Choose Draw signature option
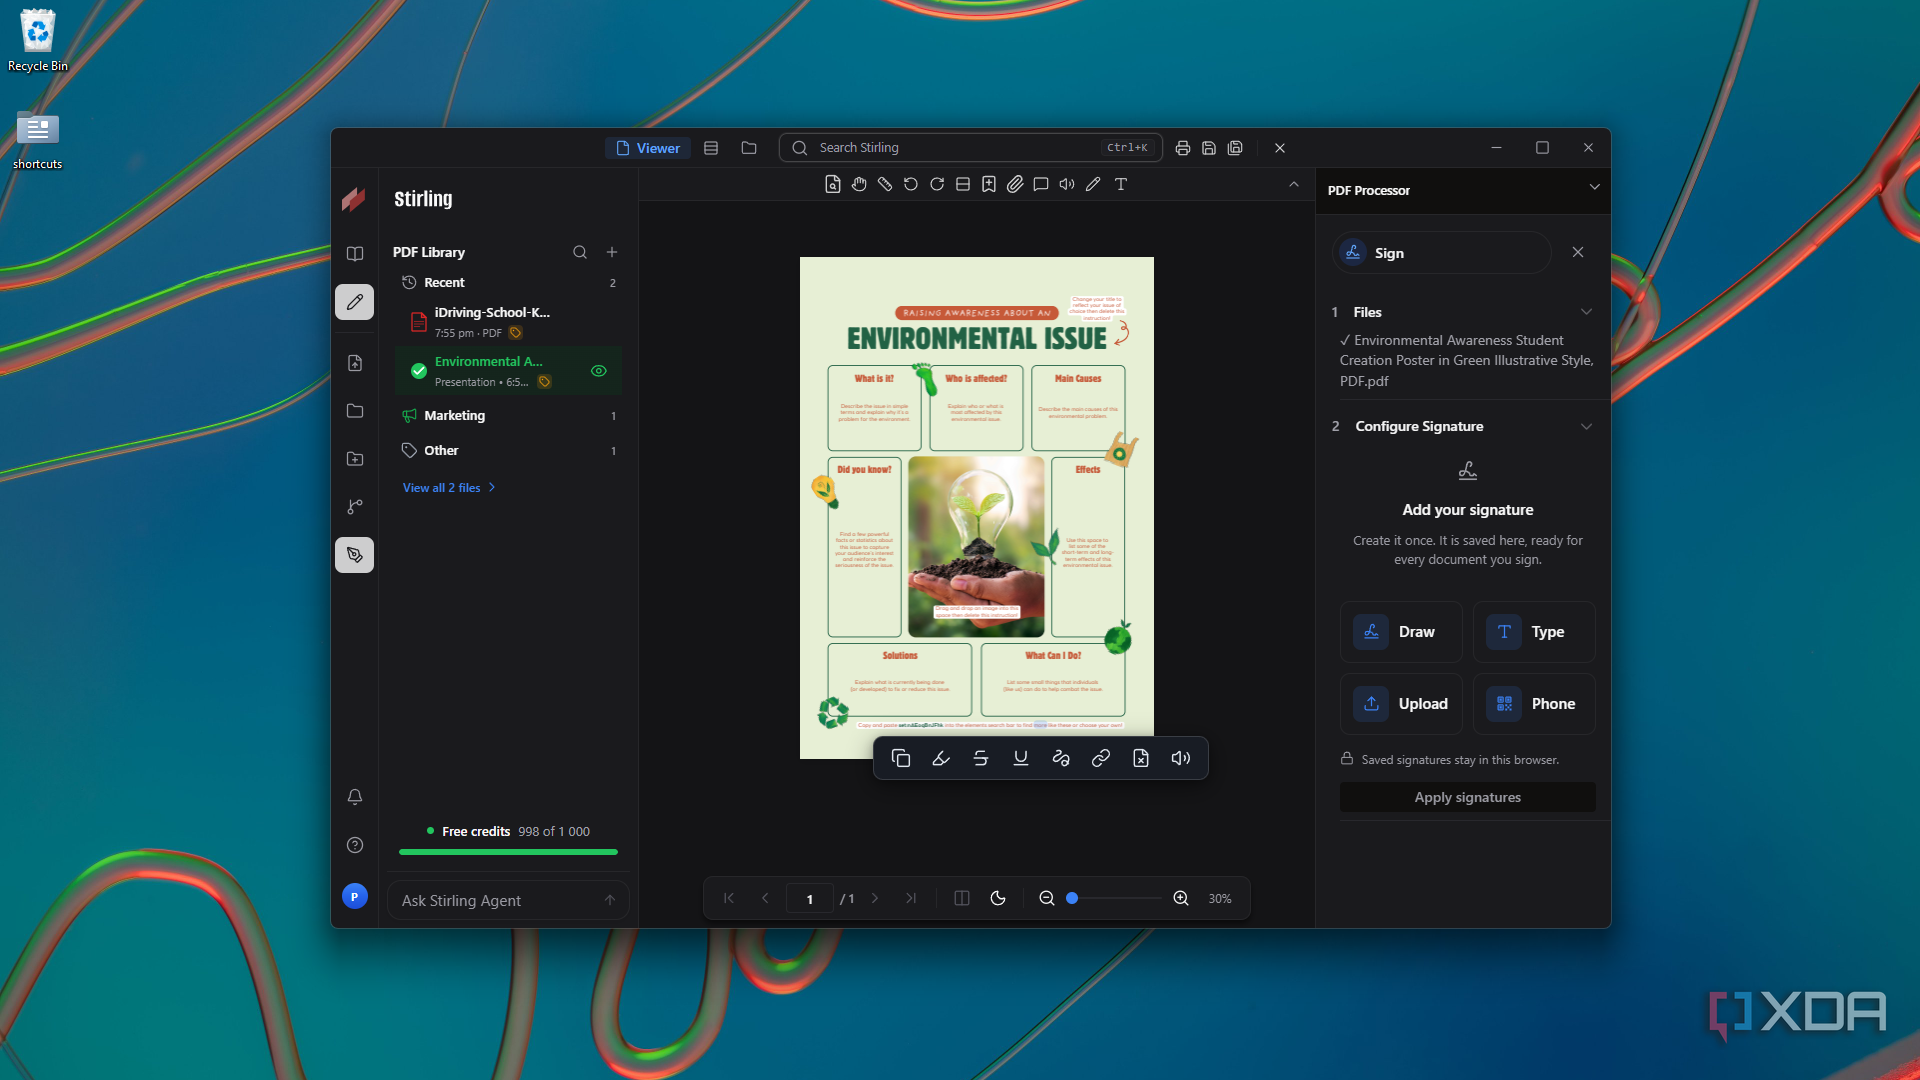This screenshot has height=1080, width=1920. (x=1401, y=632)
